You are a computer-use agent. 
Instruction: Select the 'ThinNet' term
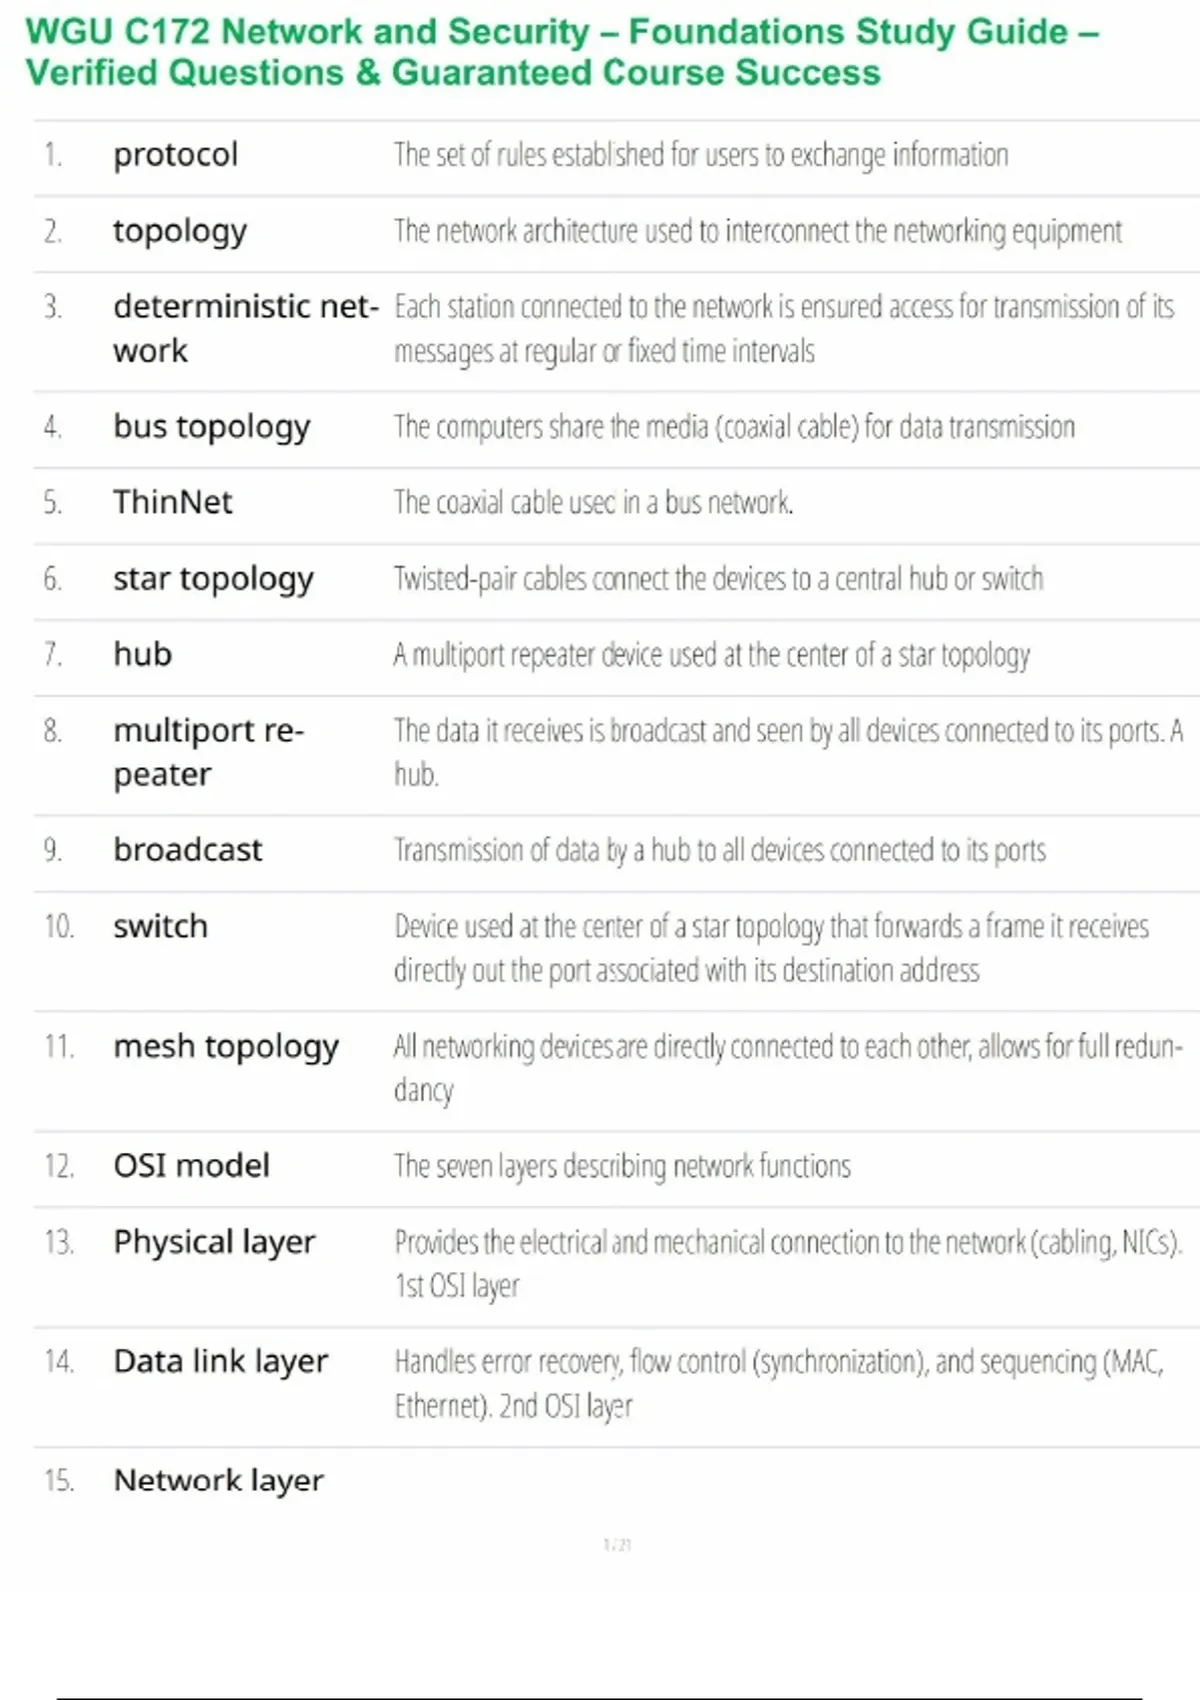tap(172, 502)
